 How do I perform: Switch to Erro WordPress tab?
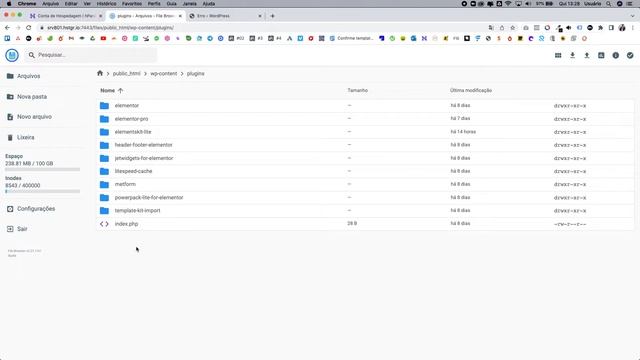(x=225, y=16)
